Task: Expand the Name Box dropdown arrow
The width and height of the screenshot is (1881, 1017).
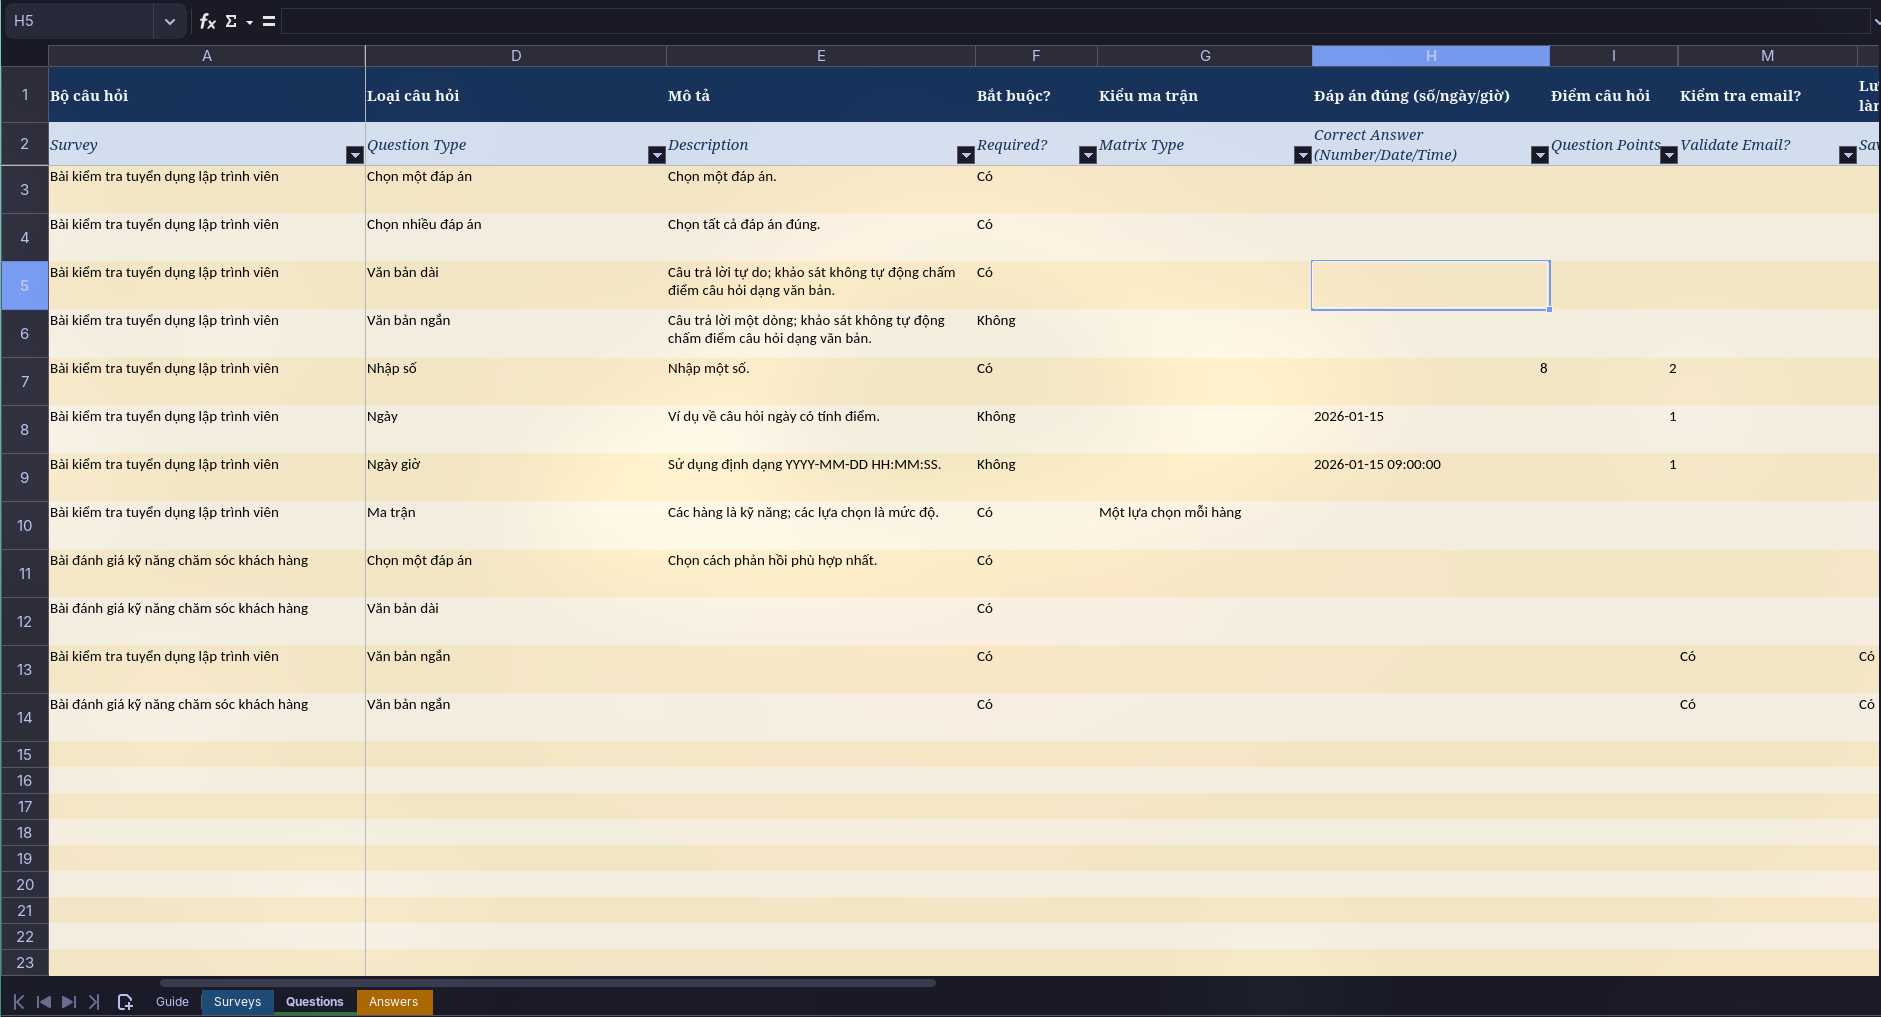Action: click(169, 21)
